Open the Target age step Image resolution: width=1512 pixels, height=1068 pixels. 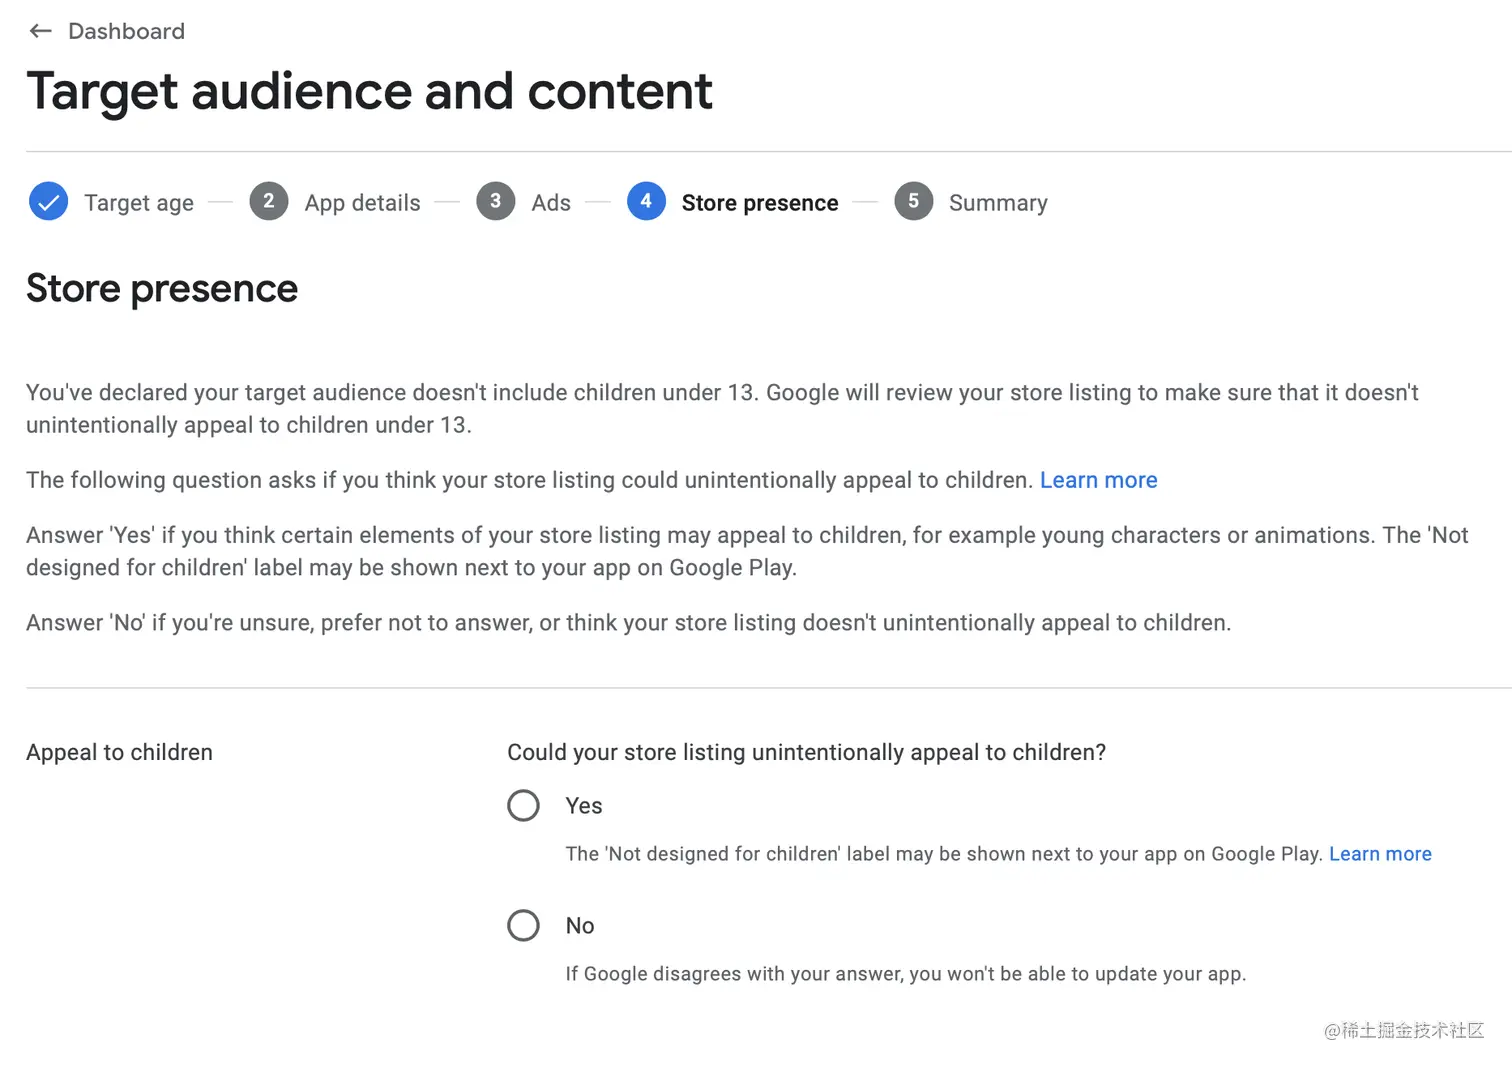click(139, 203)
